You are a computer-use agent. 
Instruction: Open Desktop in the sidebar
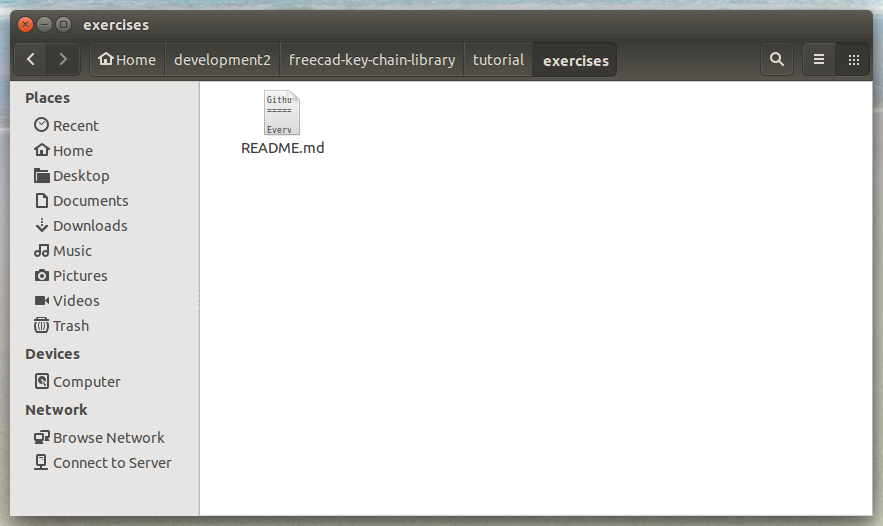pos(104,176)
